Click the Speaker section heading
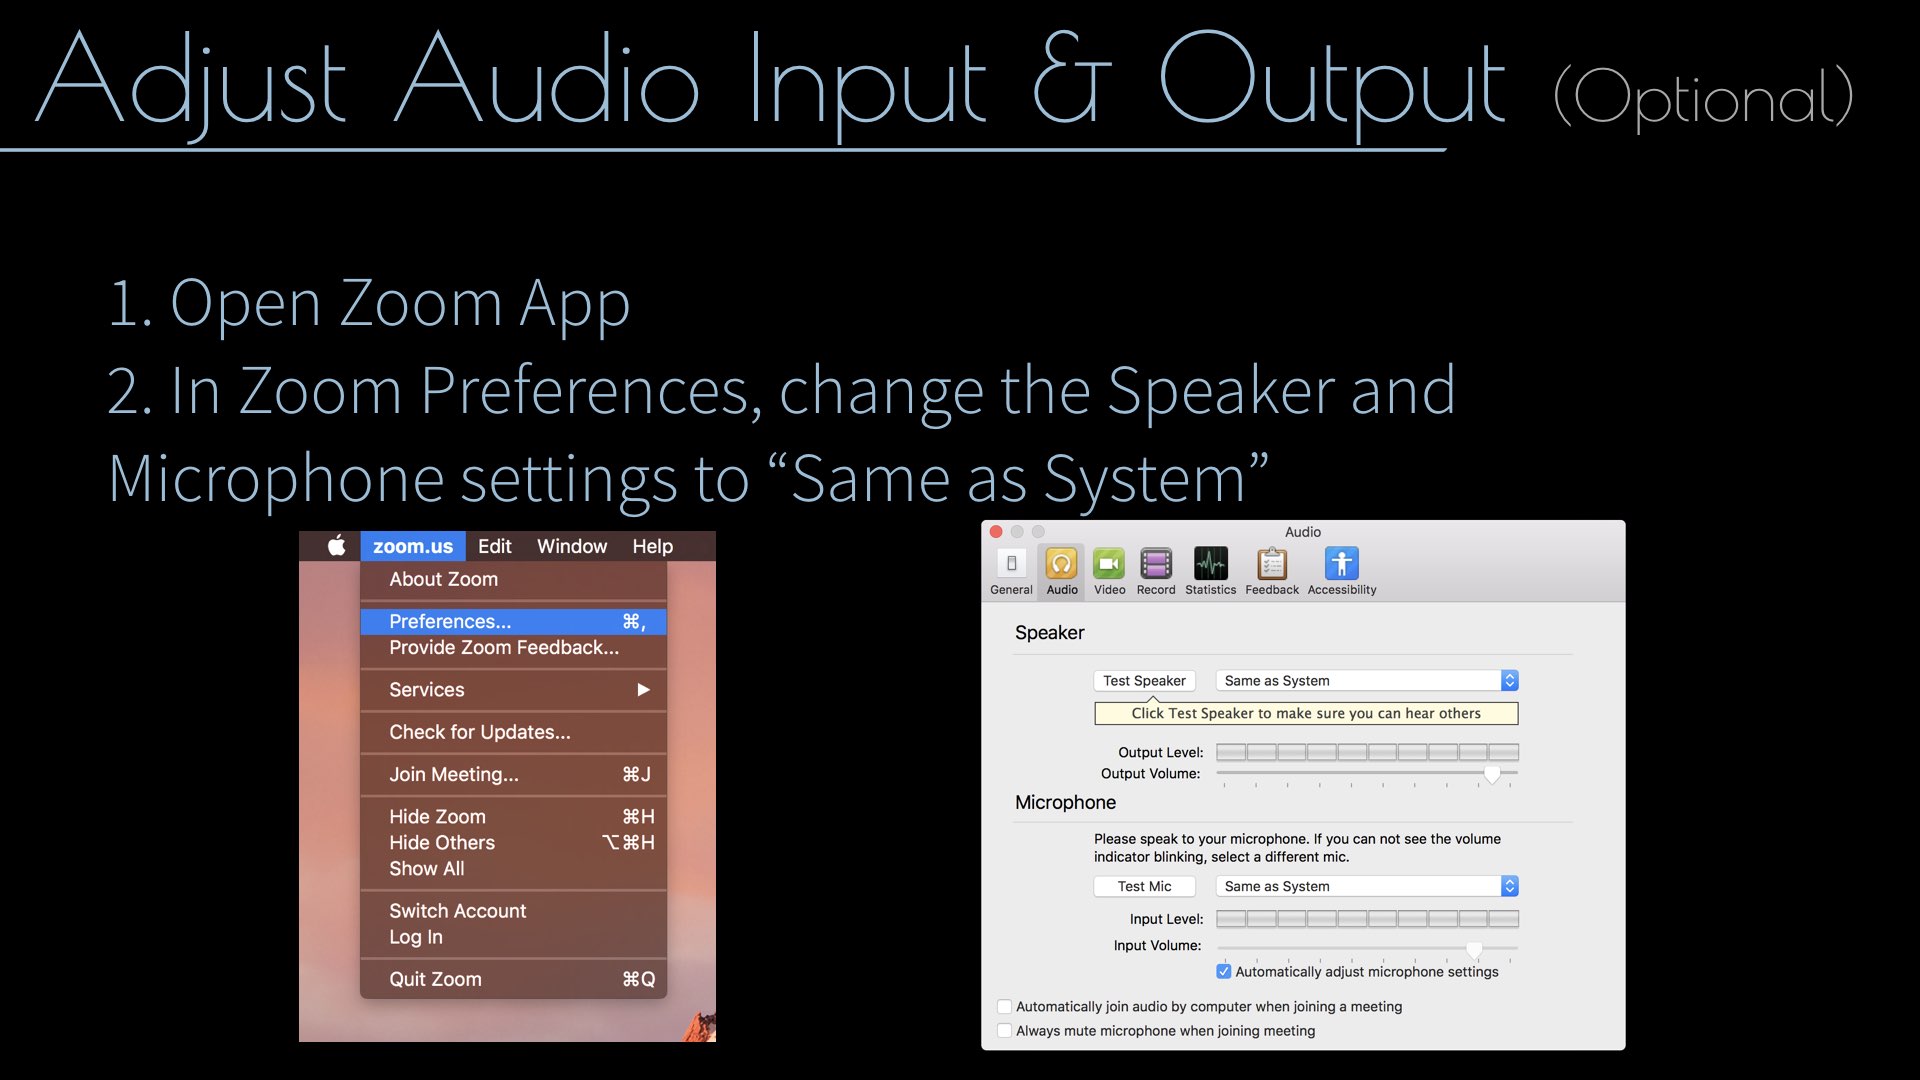Screen dimensions: 1920x1080 [x=1049, y=633]
